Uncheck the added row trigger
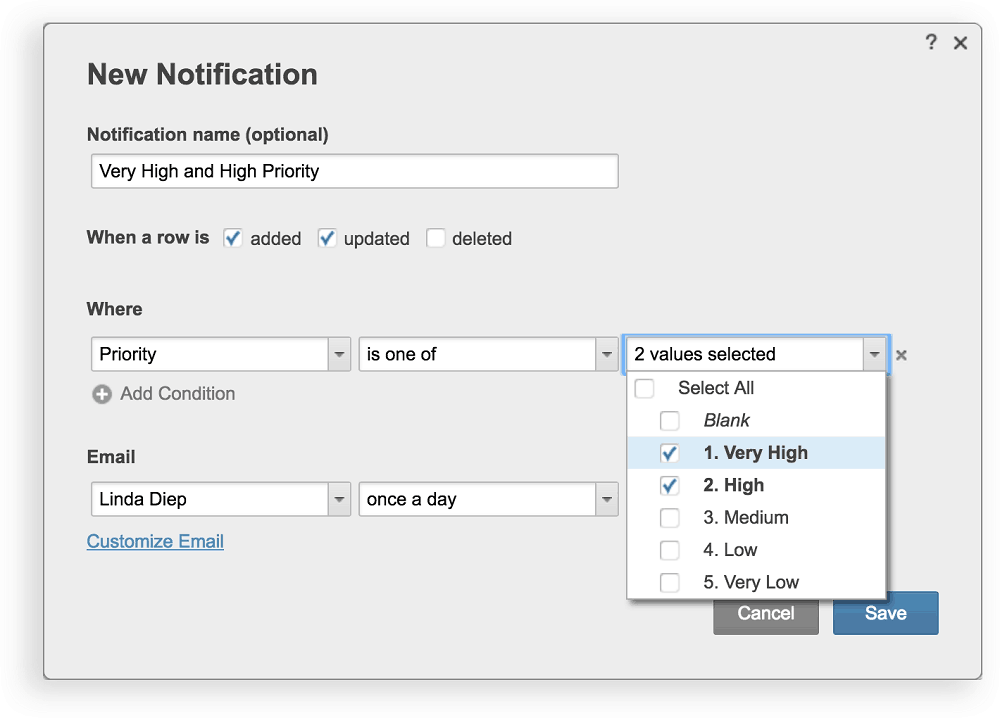The width and height of the screenshot is (1000, 718). click(x=232, y=238)
